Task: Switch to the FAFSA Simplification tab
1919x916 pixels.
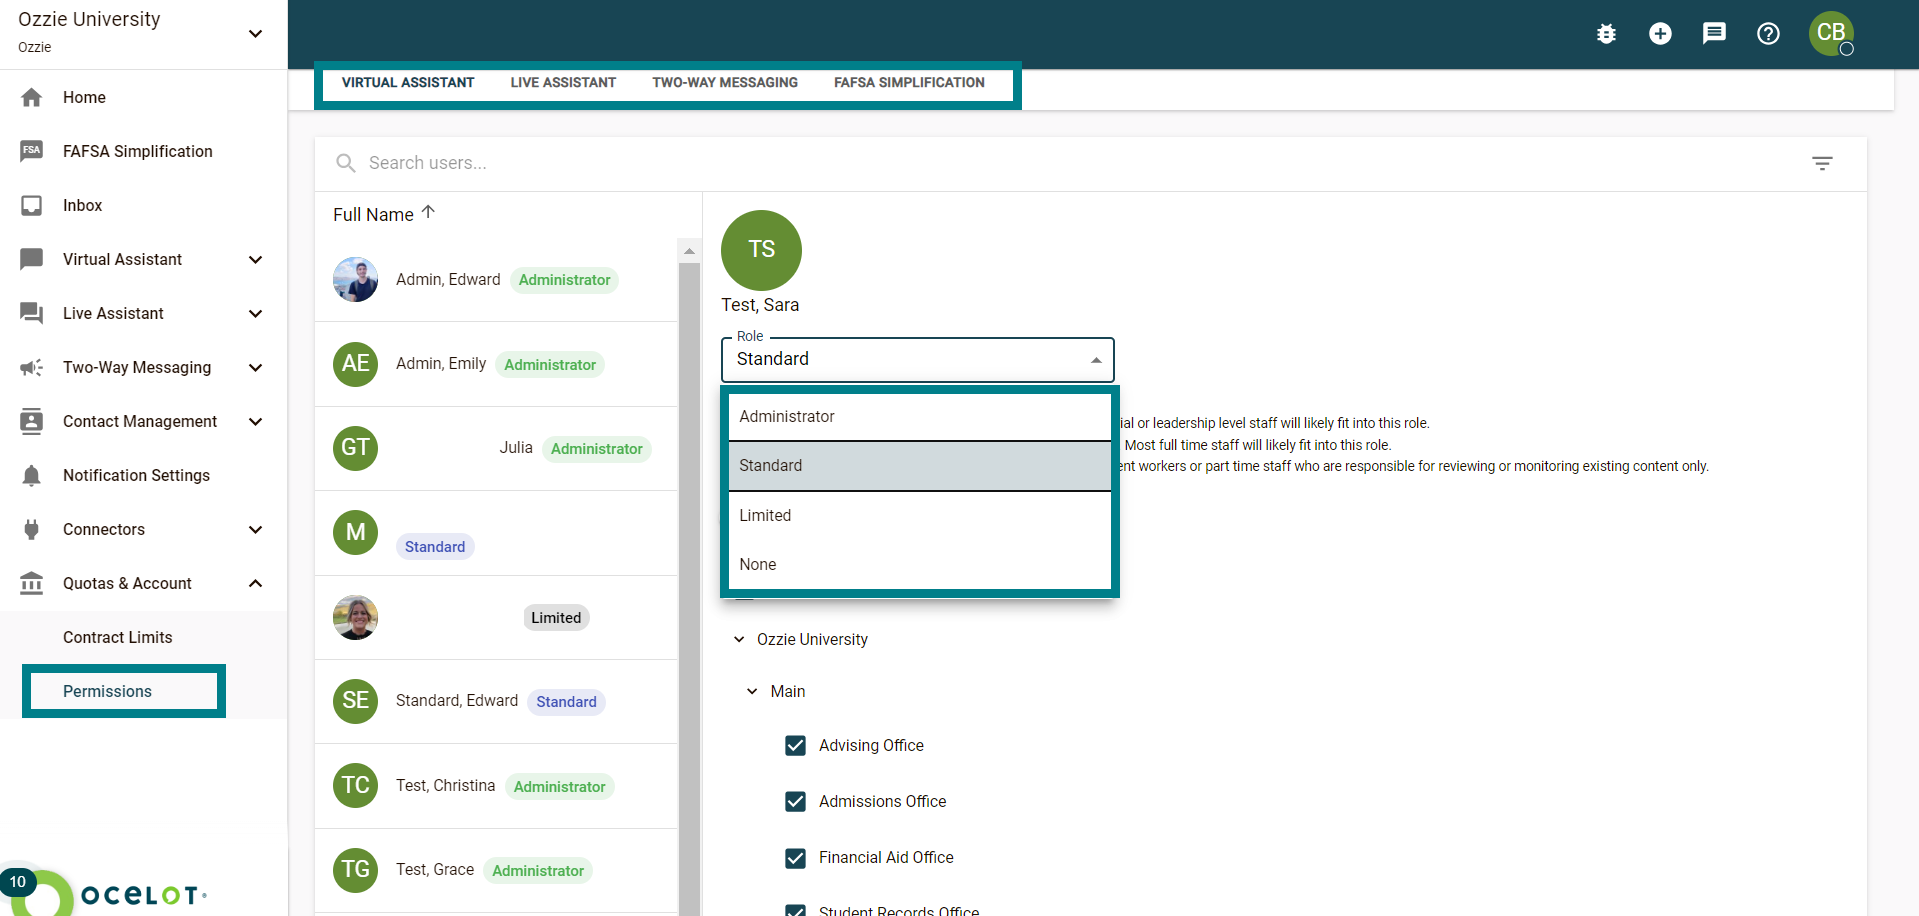Action: (x=909, y=83)
